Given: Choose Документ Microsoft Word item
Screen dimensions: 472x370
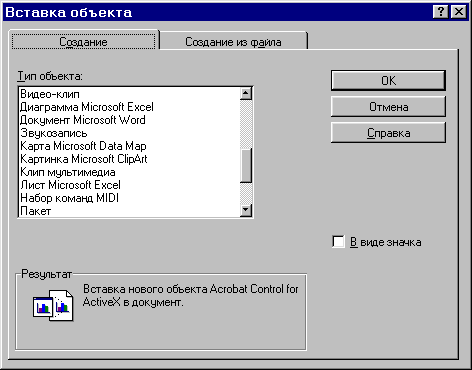Looking at the screenshot, I should pyautogui.click(x=129, y=120).
